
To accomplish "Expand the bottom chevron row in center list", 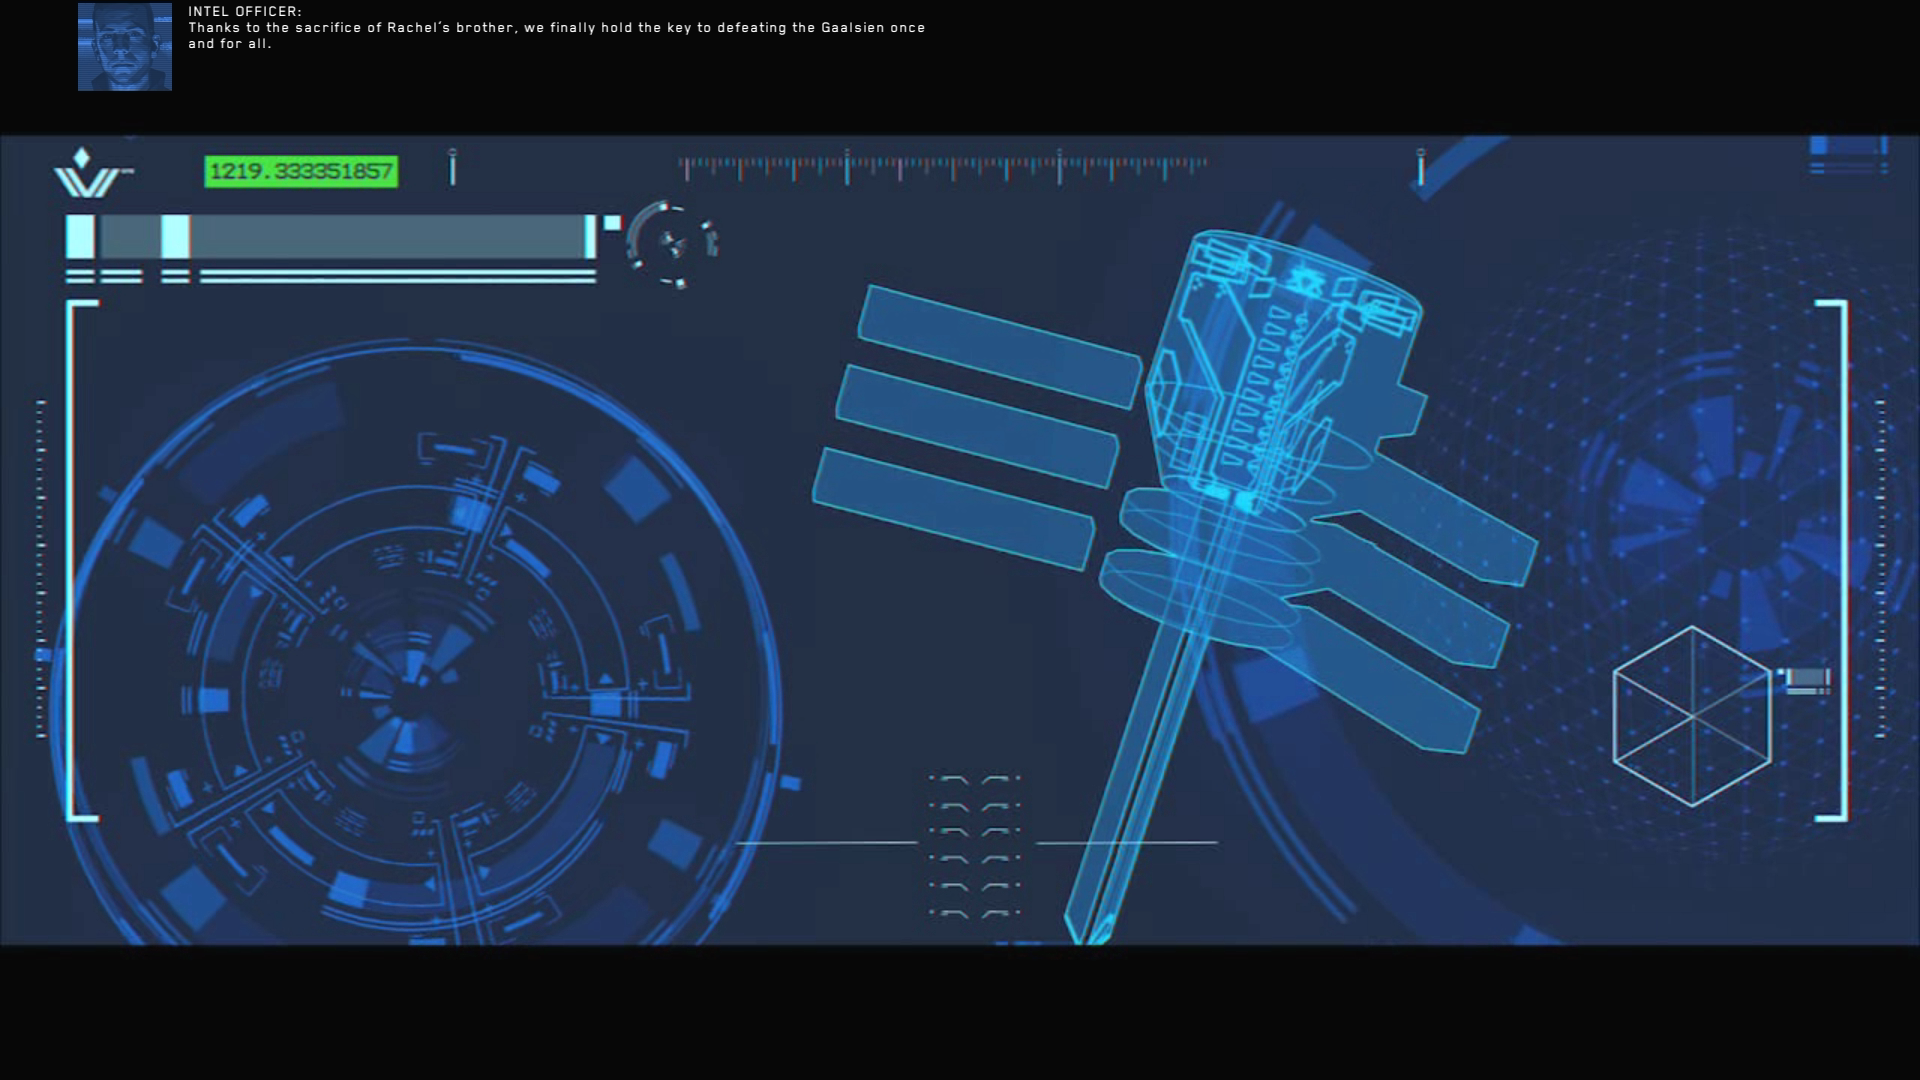I will tap(974, 913).
